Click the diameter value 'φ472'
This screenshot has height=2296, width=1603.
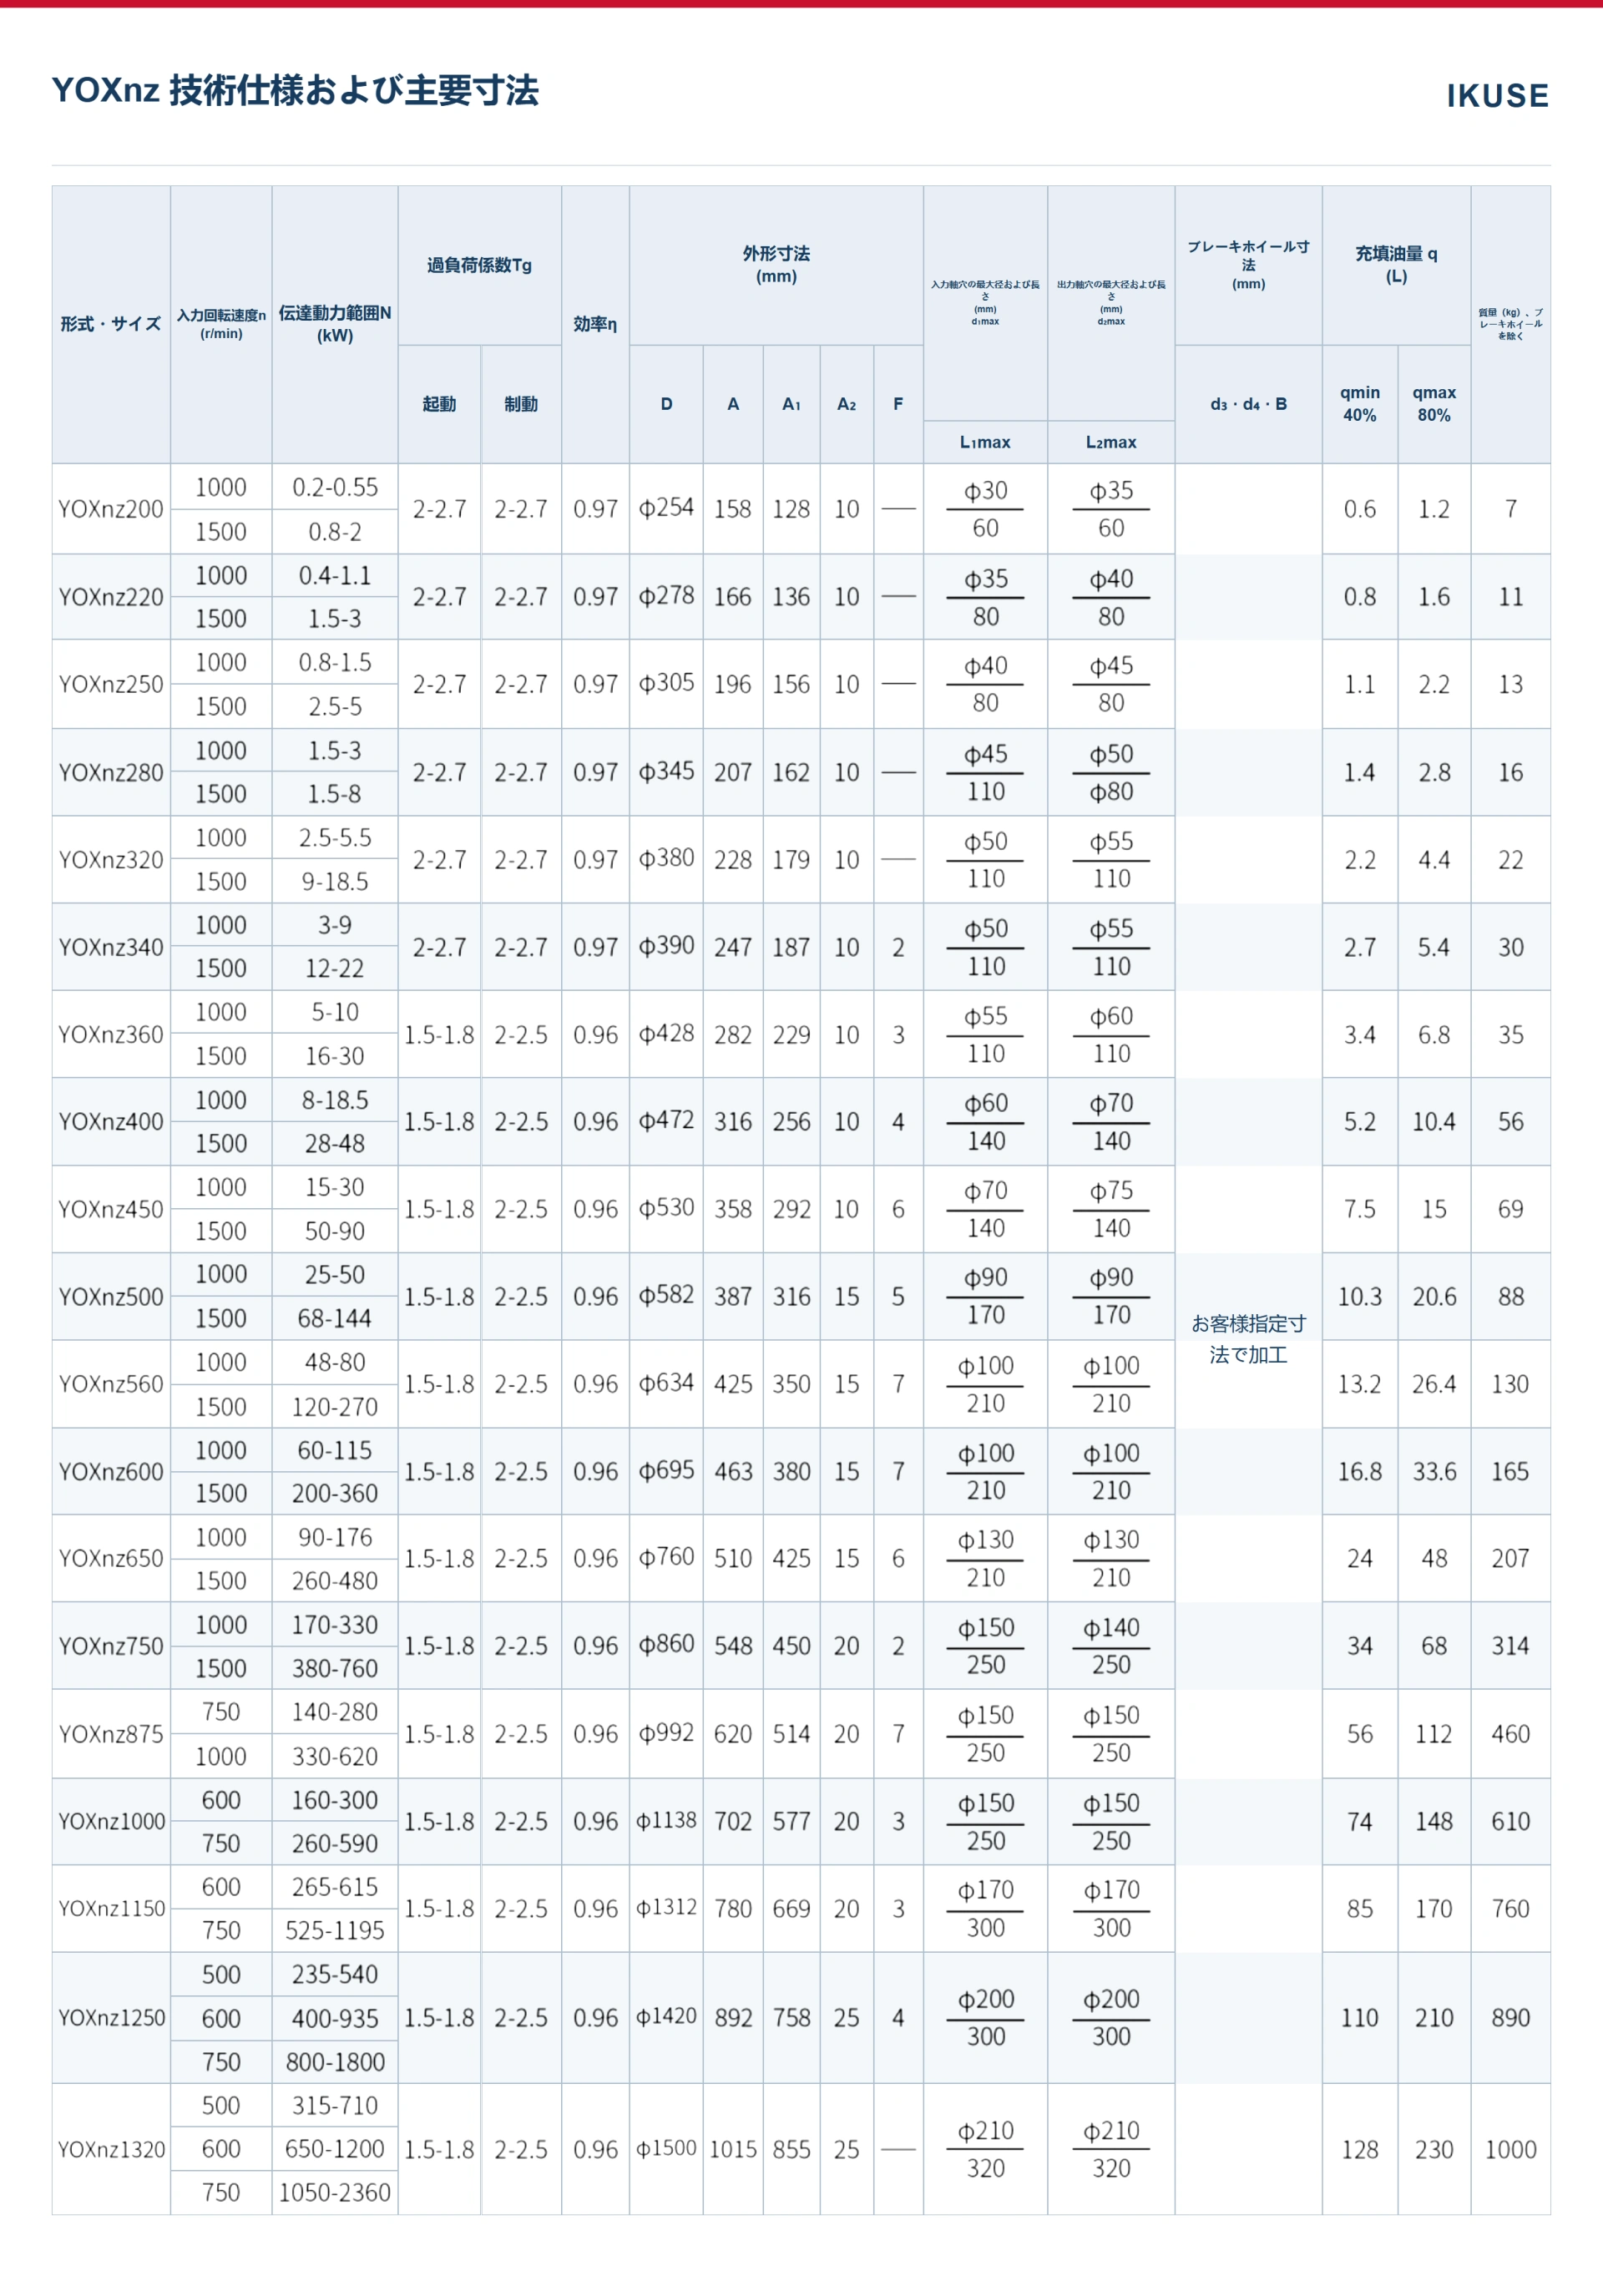pos(666,1121)
